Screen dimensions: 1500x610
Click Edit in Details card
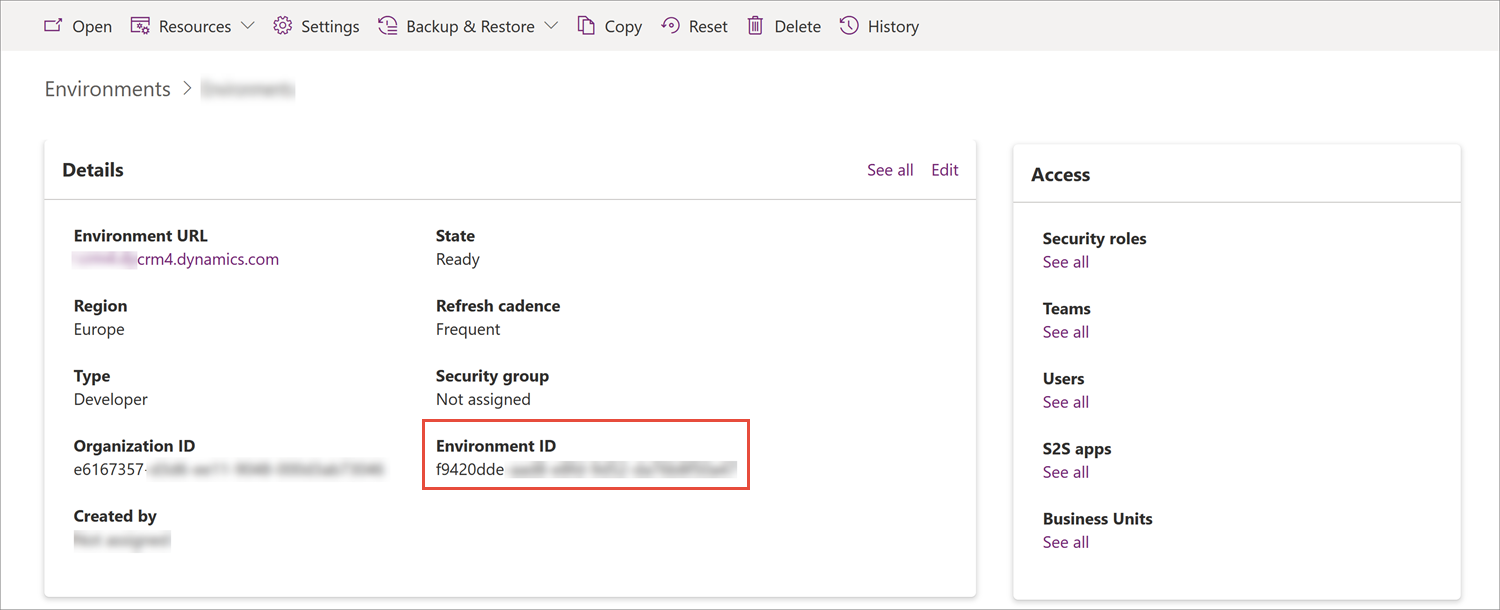coord(945,170)
